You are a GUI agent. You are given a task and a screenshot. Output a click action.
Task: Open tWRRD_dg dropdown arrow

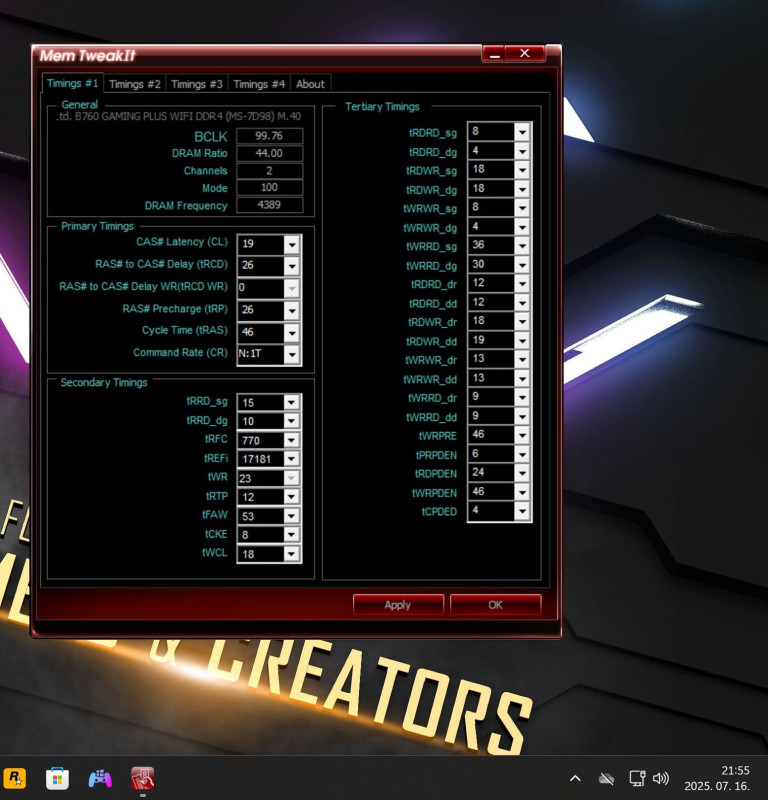(x=522, y=265)
